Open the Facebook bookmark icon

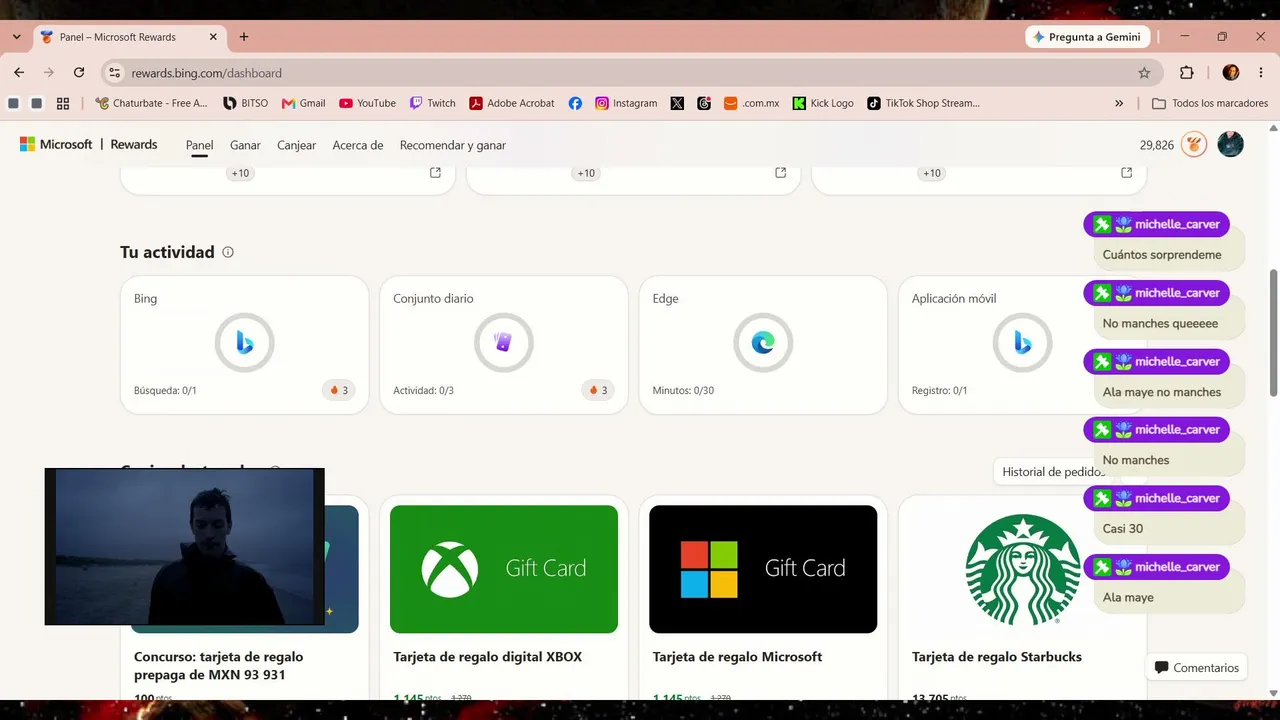pyautogui.click(x=575, y=103)
